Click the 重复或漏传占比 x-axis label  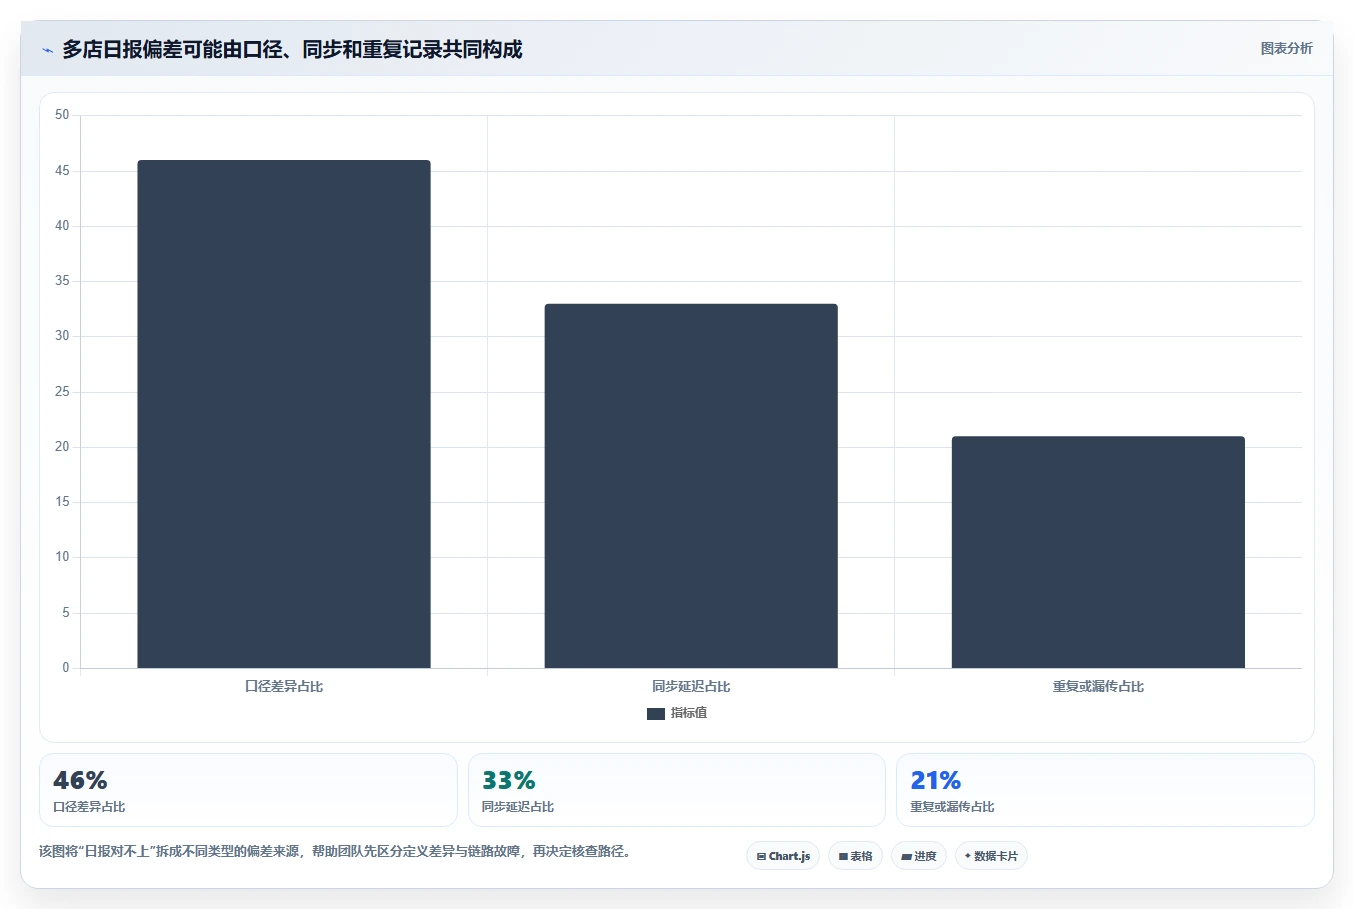tap(1098, 687)
